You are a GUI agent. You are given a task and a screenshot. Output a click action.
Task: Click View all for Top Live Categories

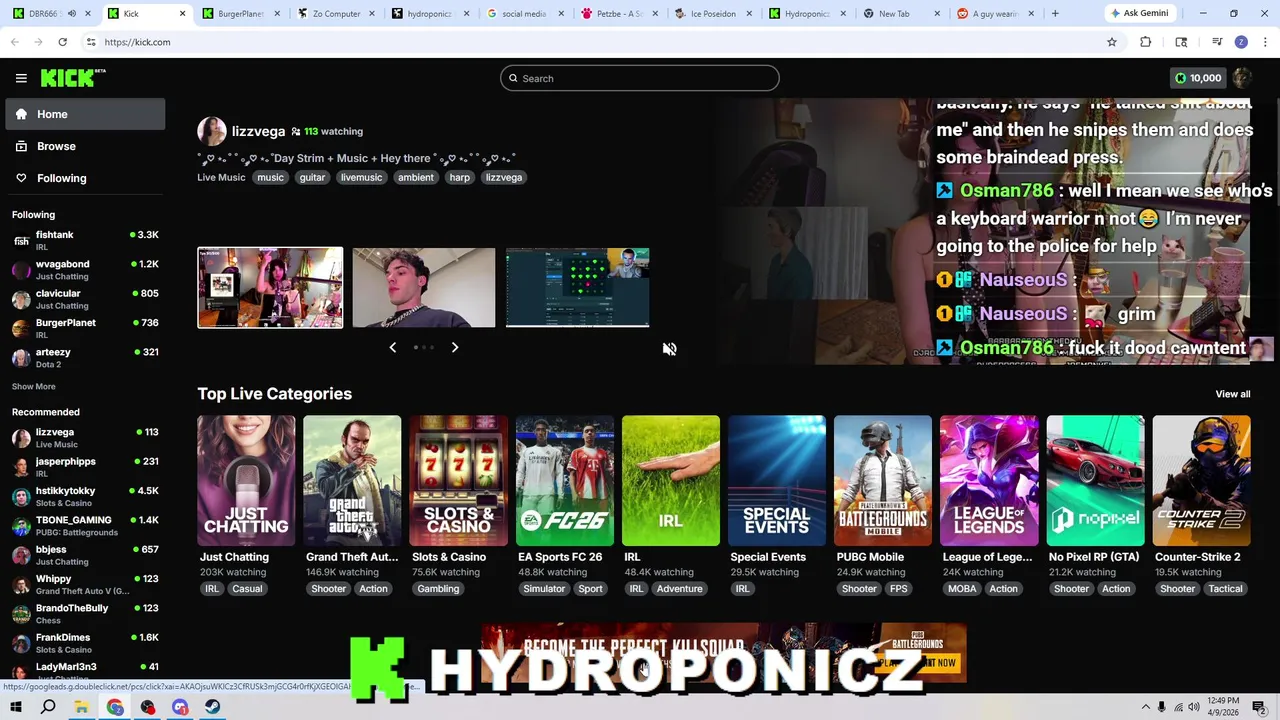(x=1232, y=394)
